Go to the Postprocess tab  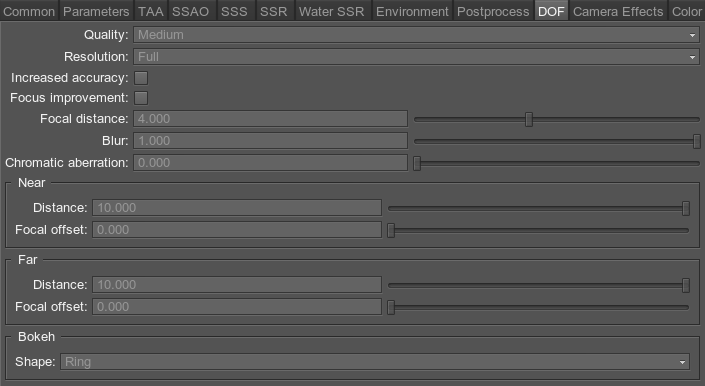(493, 11)
